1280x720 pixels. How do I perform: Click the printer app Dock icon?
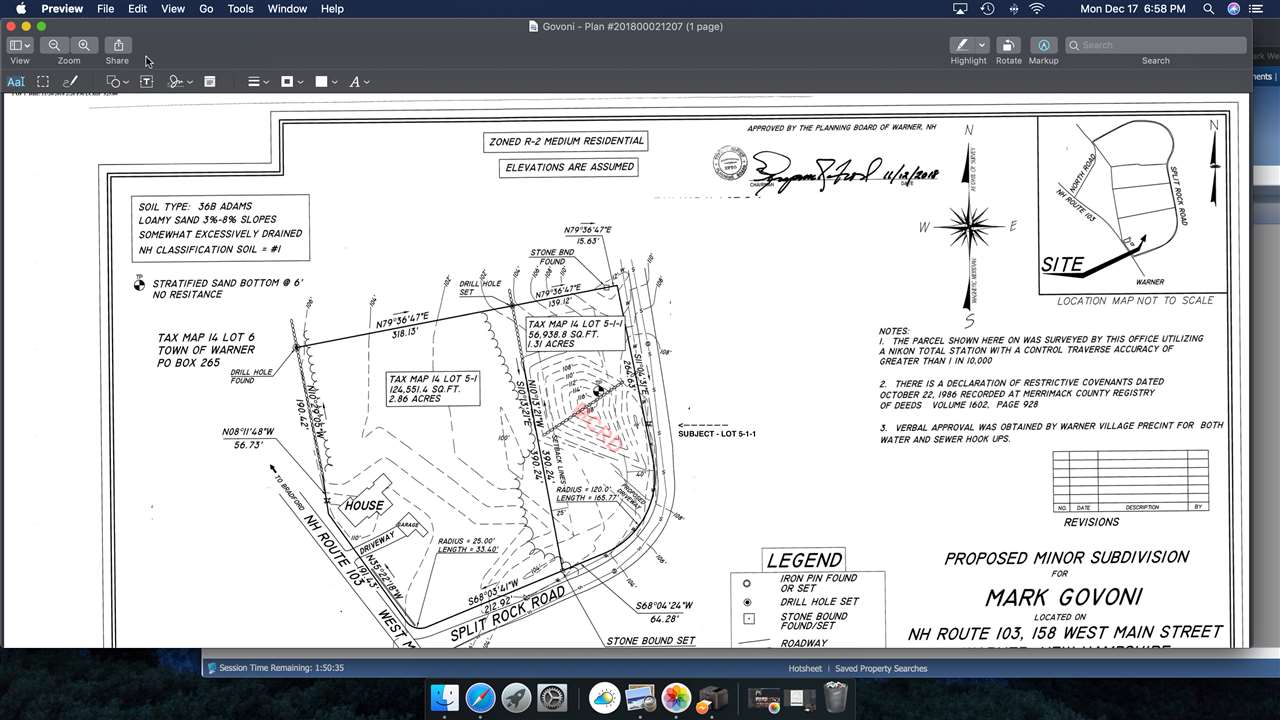712,697
